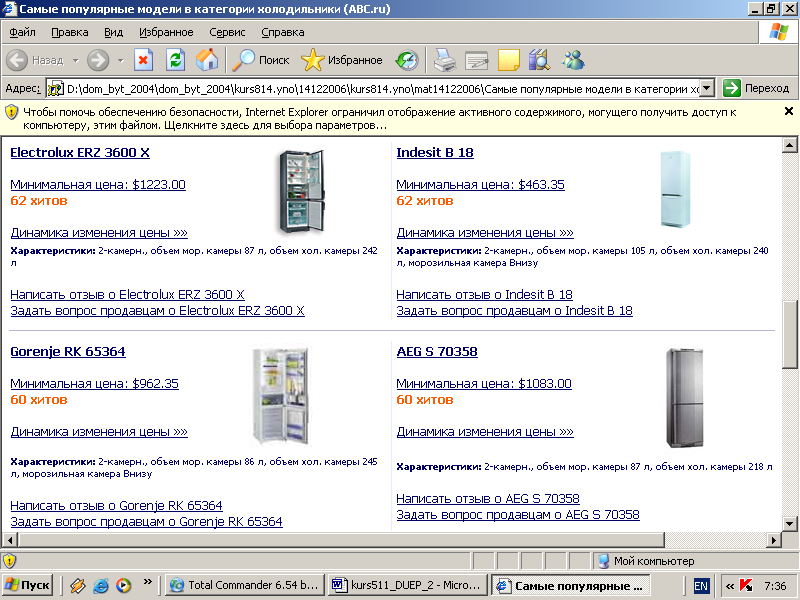Click the EN language indicator
Image resolution: width=800 pixels, height=600 pixels.
701,586
